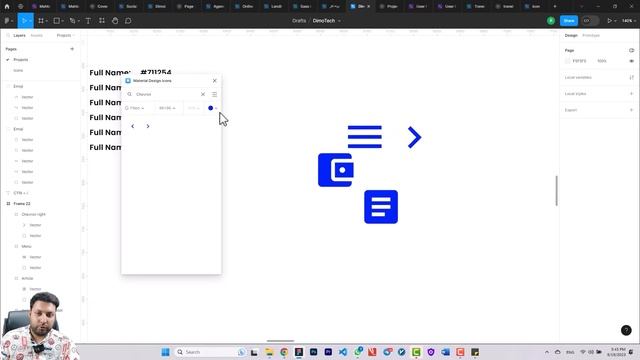The image size is (640, 360).
Task: Click the green user avatar
Action: [551, 20]
